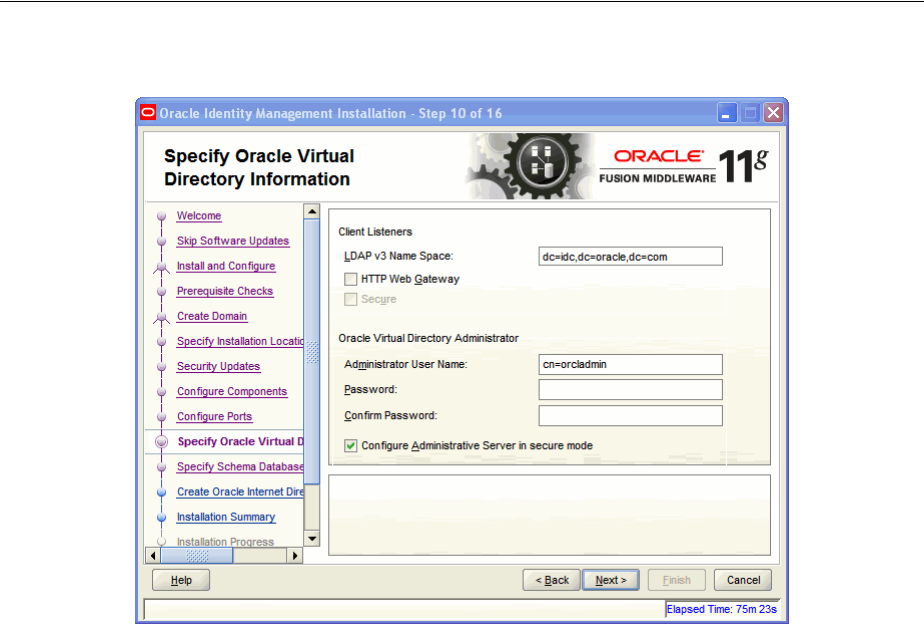This screenshot has width=924, height=624.
Task: Open the Help button
Action: (181, 580)
